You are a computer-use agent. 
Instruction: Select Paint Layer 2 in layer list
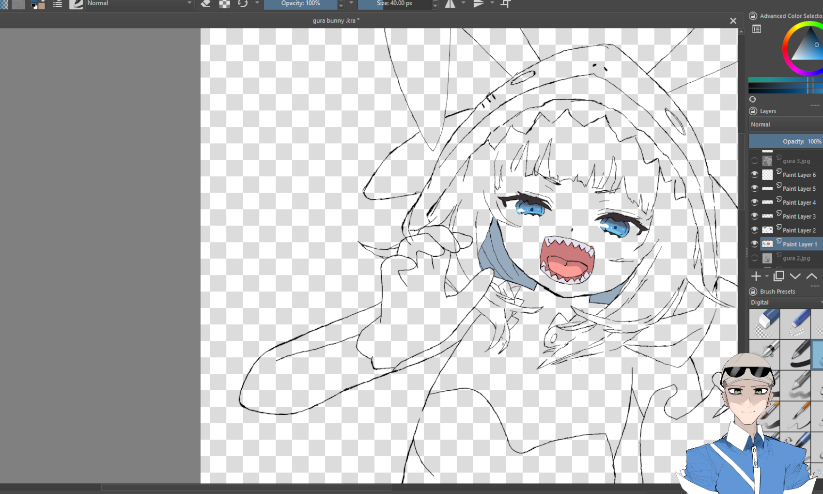coord(799,230)
